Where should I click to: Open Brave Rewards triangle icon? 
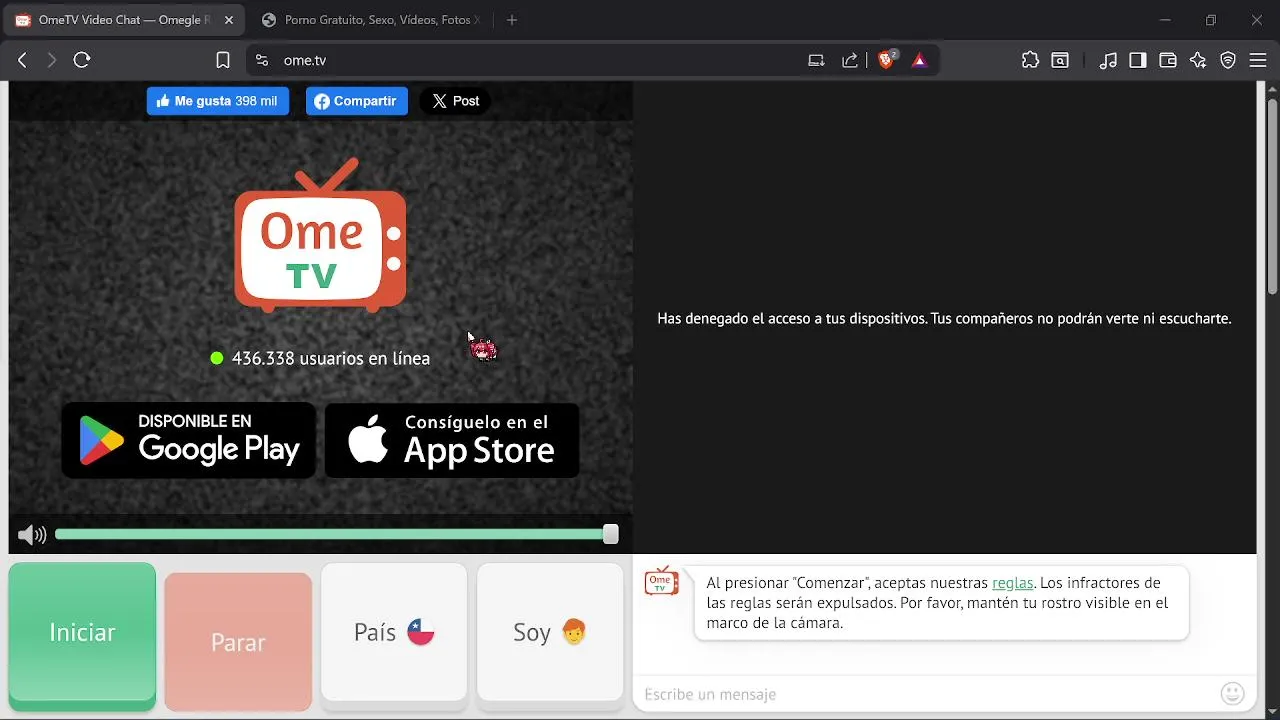pyautogui.click(x=920, y=61)
